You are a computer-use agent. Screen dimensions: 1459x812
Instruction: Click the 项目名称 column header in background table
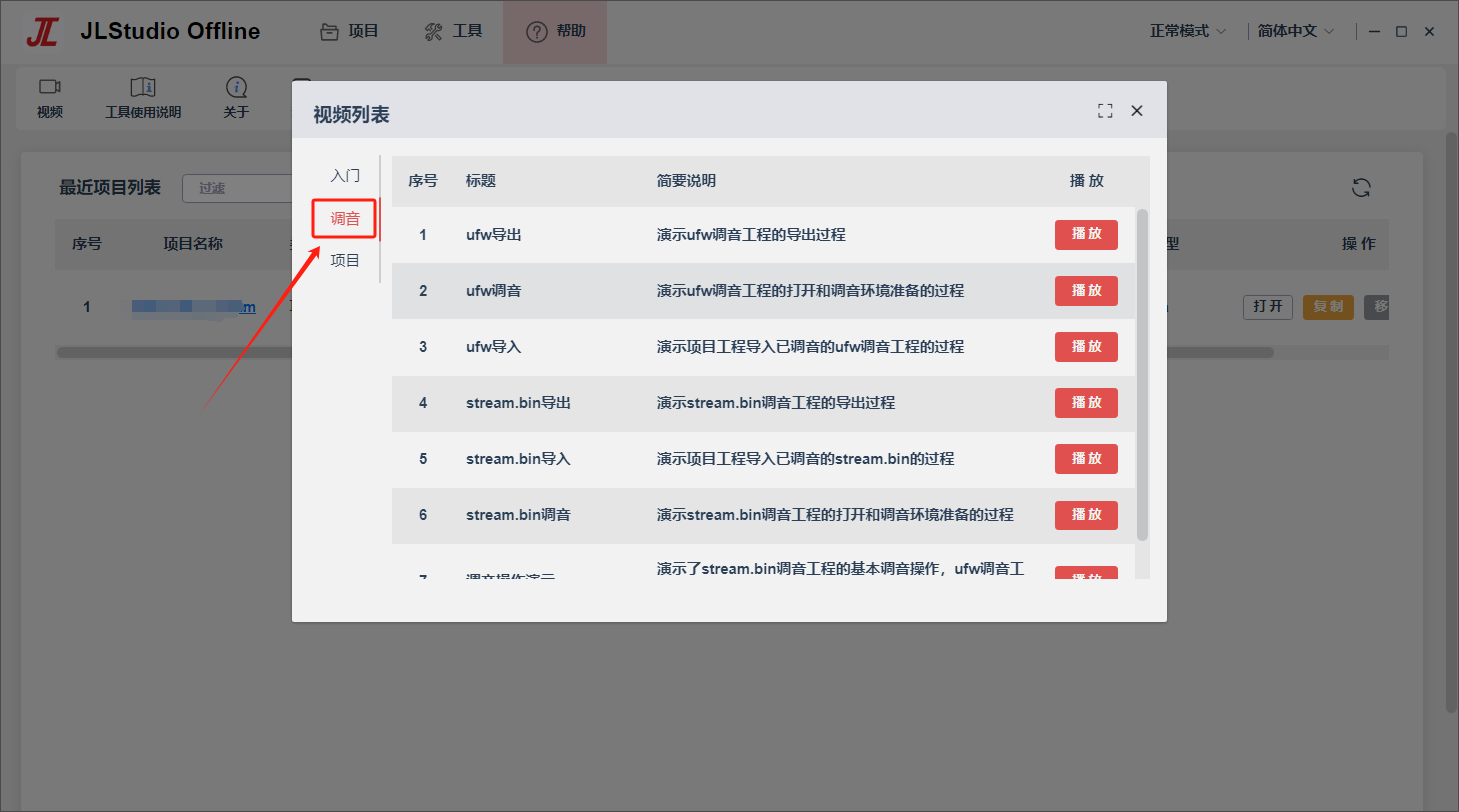click(193, 243)
